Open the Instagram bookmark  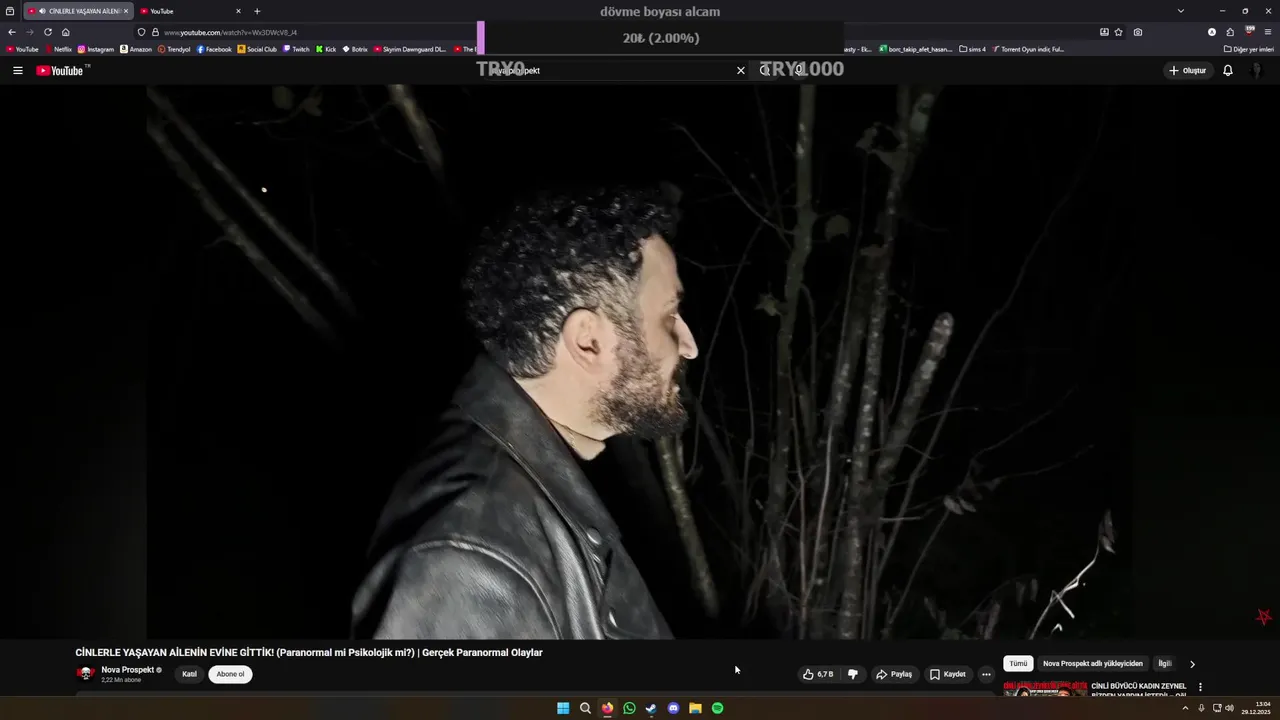click(x=96, y=49)
